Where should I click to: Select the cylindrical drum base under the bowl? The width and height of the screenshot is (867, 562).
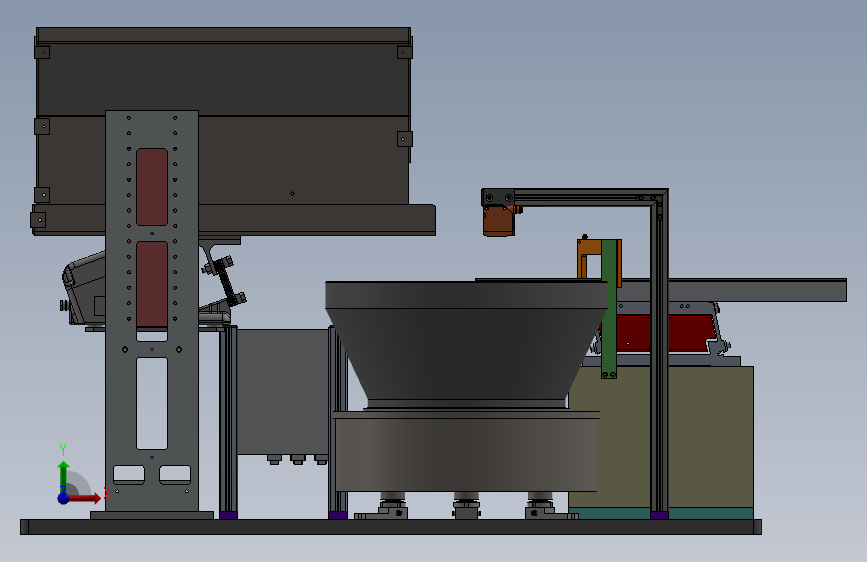(x=466, y=451)
